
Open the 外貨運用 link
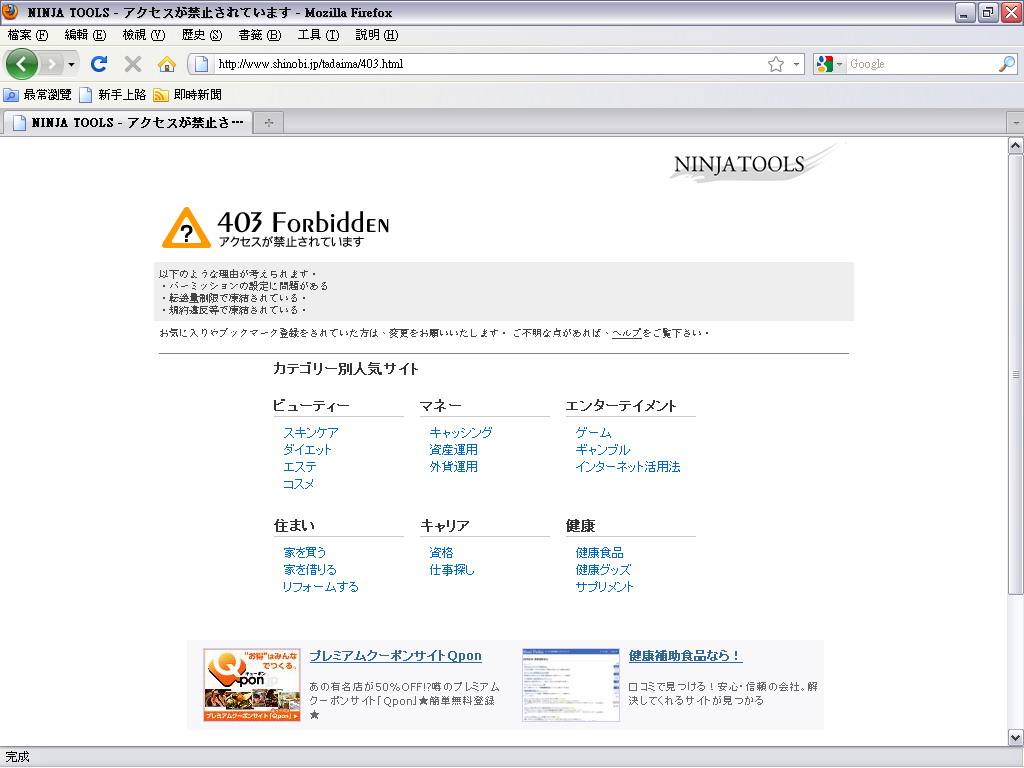click(x=453, y=466)
